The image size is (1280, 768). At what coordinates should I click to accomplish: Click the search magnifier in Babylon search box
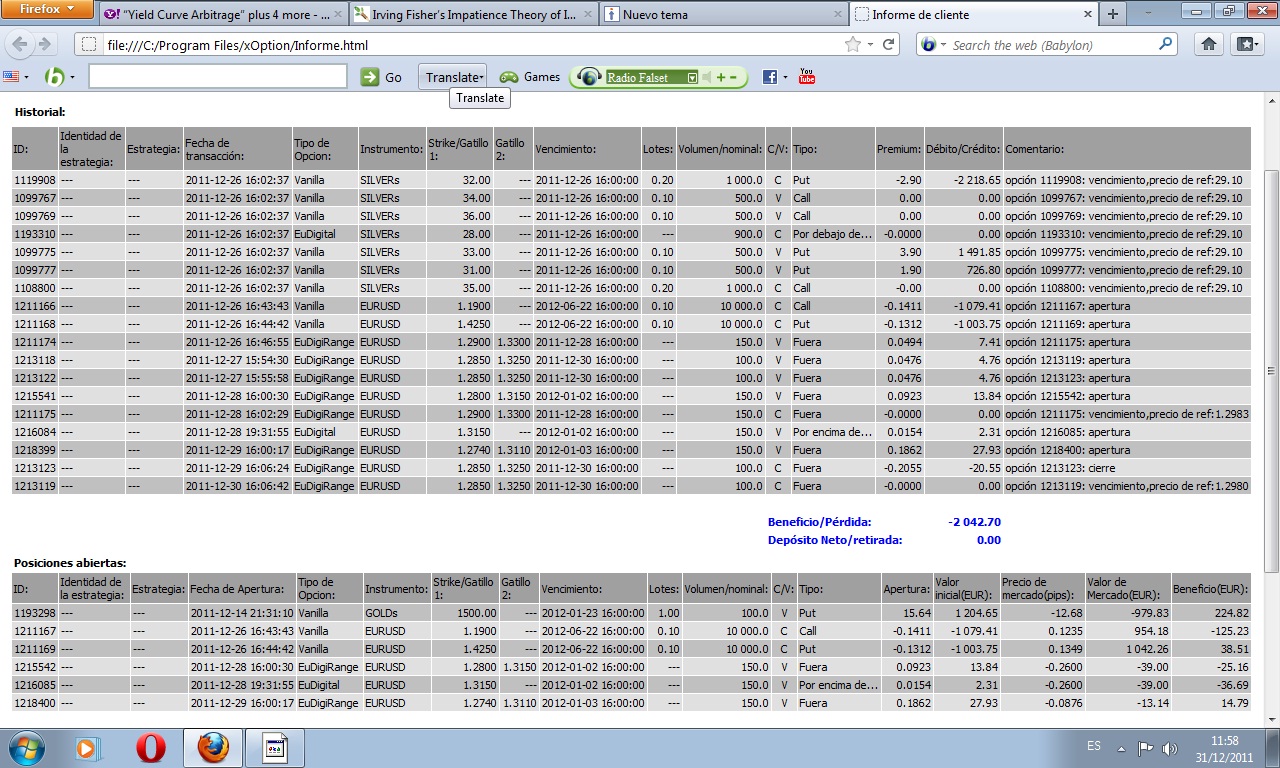[1166, 44]
